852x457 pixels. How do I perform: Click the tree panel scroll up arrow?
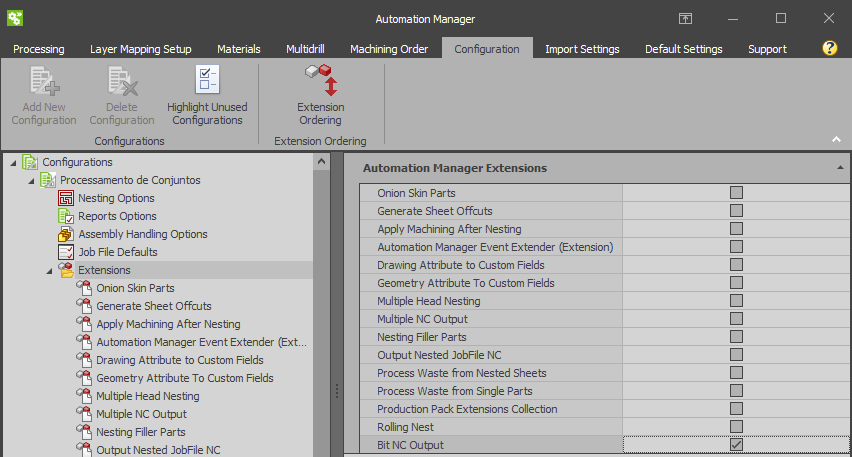tap(321, 162)
